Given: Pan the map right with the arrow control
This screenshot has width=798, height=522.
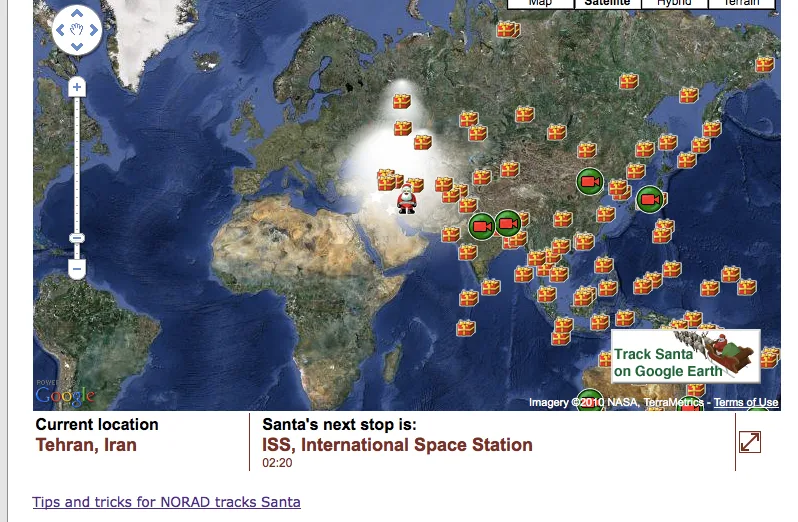Looking at the screenshot, I should (94, 30).
